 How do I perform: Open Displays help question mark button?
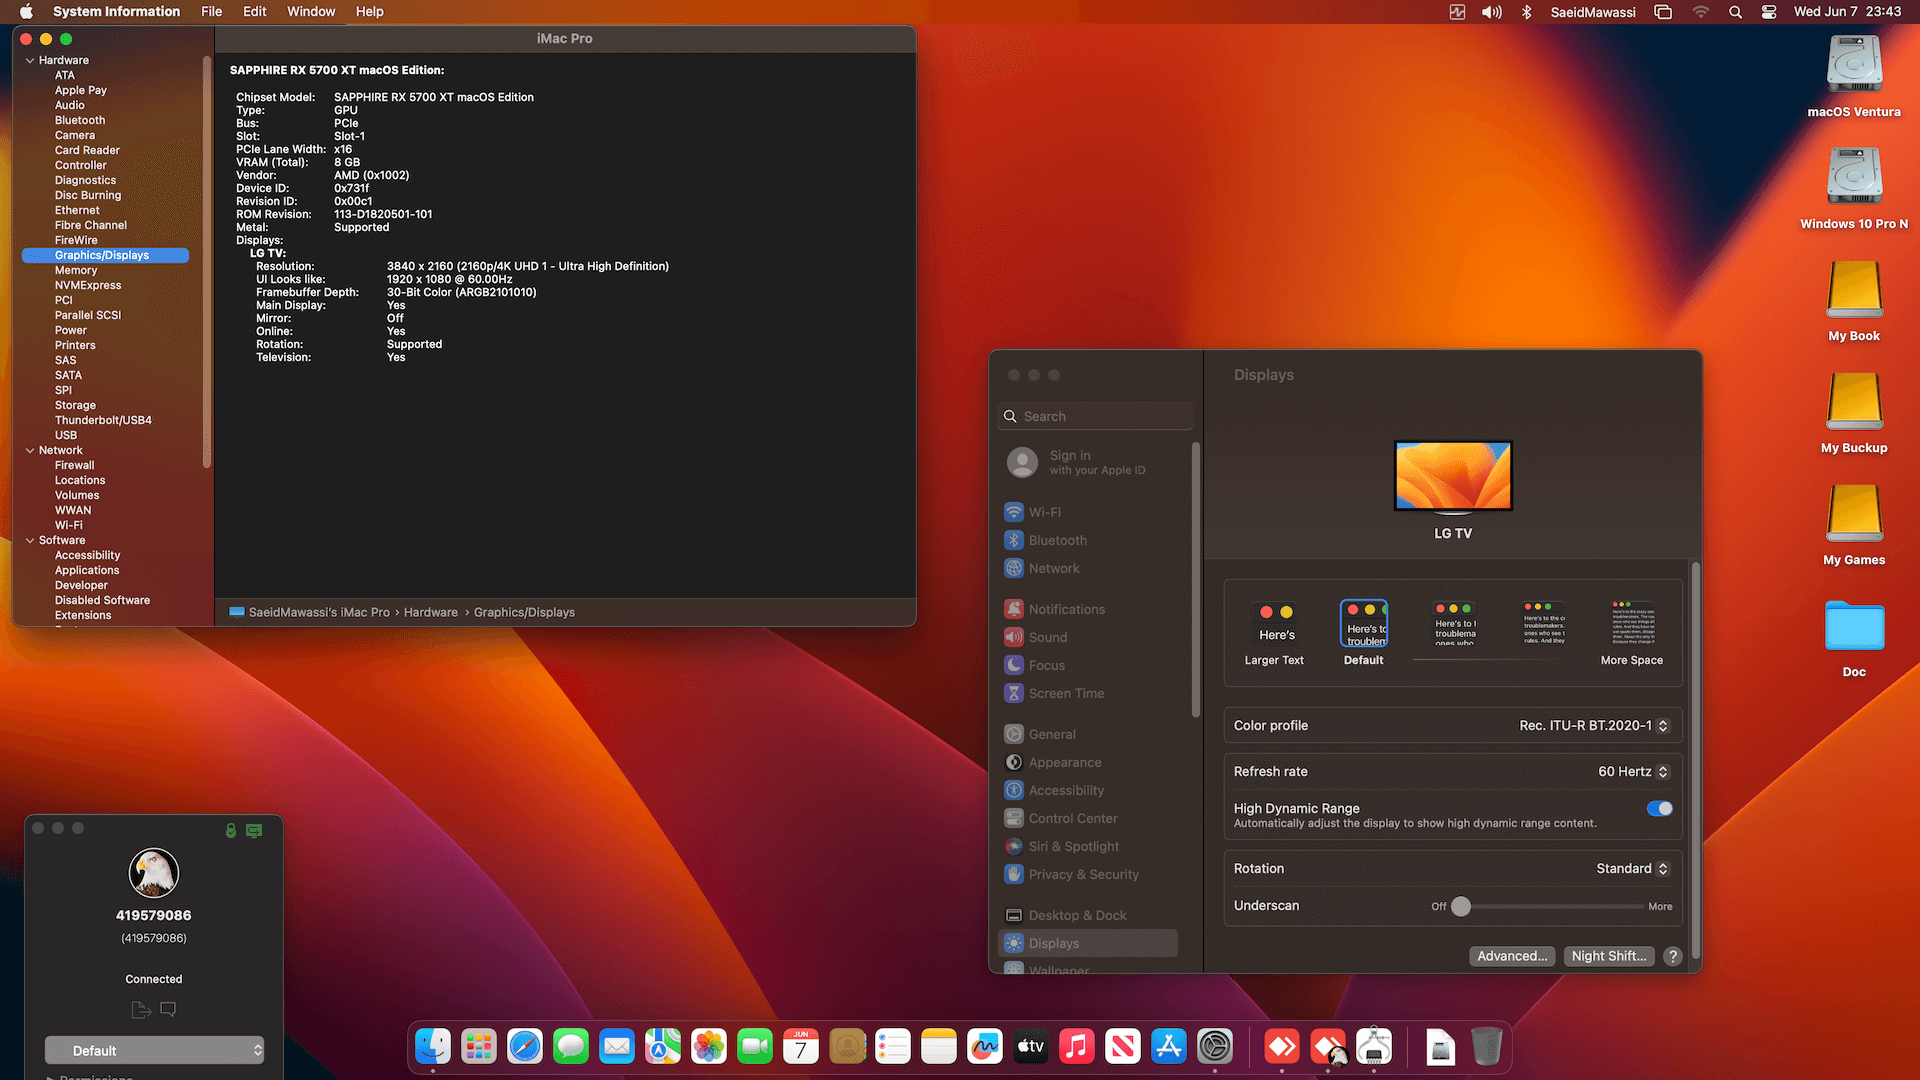[x=1672, y=956]
